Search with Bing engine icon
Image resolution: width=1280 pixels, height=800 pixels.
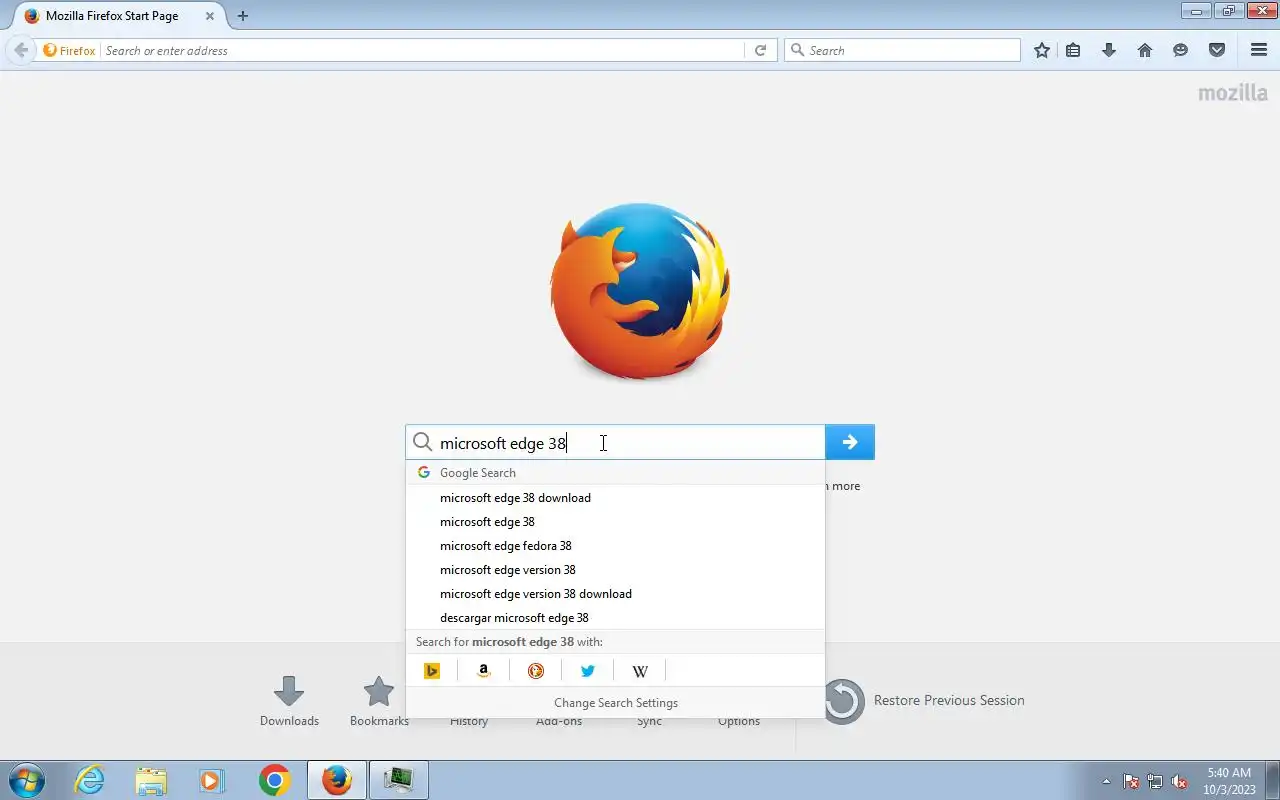click(x=432, y=671)
